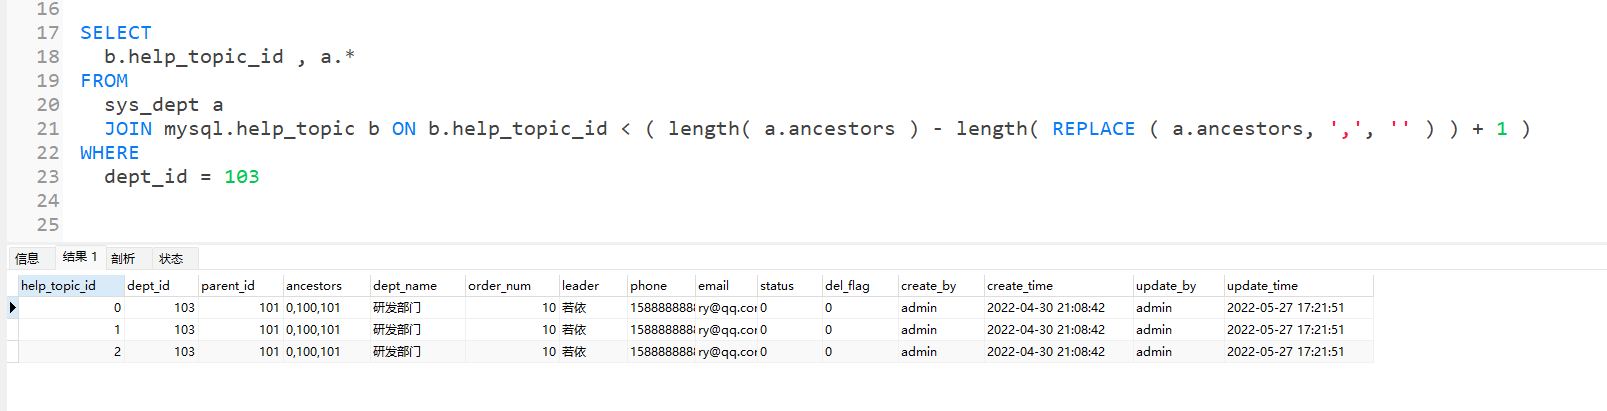Click line number 21 in gutter
The height and width of the screenshot is (411, 1607).
(x=48, y=129)
